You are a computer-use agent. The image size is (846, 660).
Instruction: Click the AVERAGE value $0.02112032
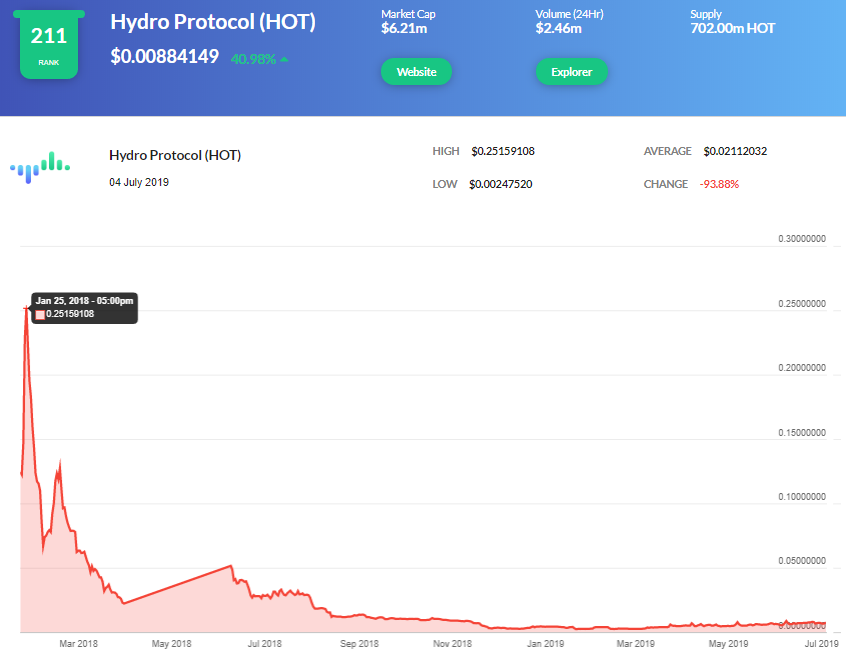[x=735, y=152]
